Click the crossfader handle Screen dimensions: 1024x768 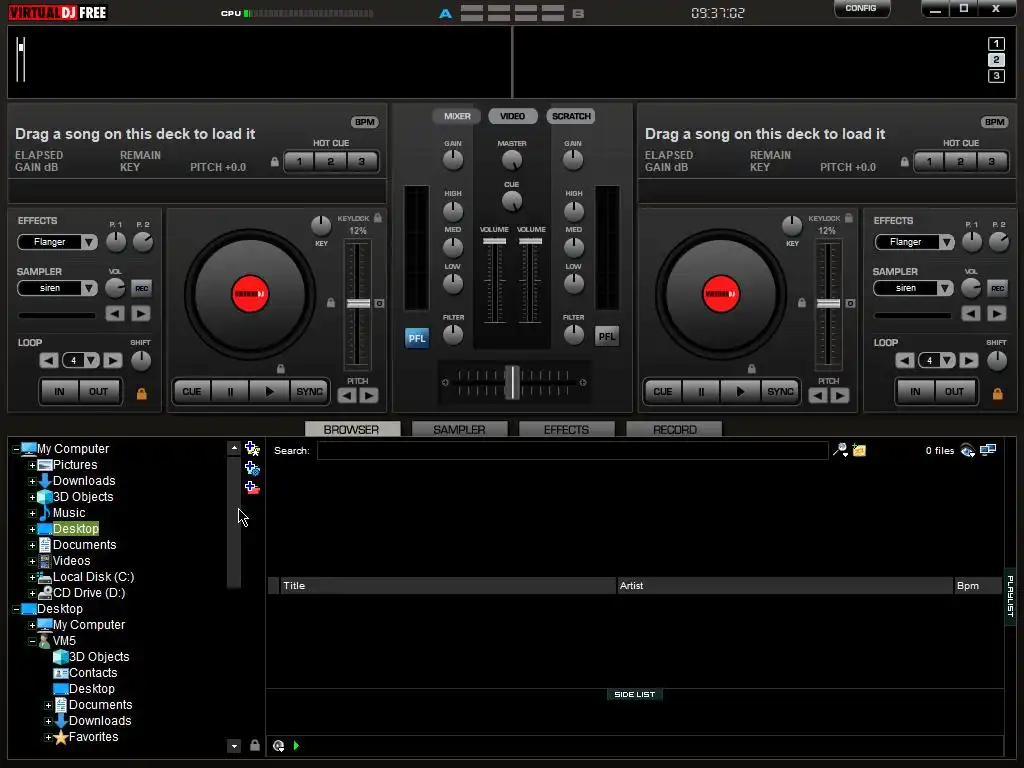(513, 382)
